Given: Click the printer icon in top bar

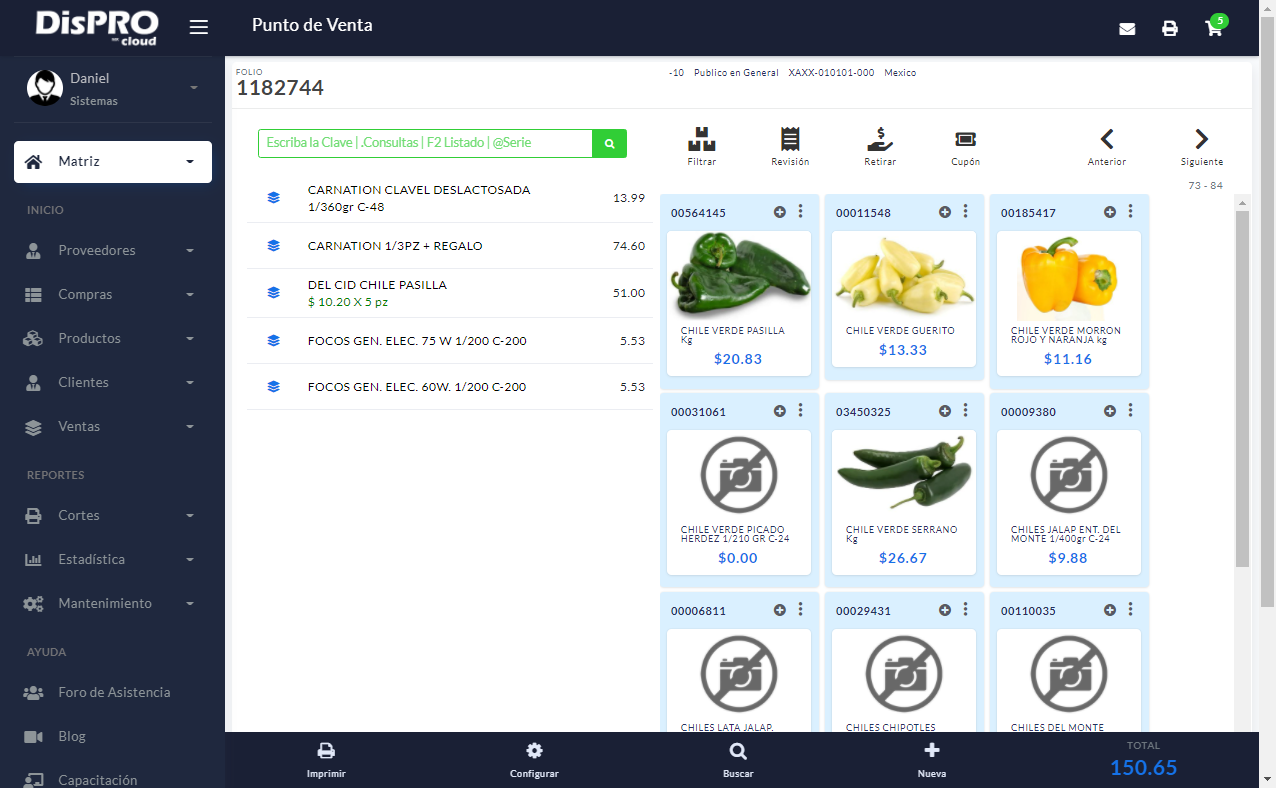Looking at the screenshot, I should point(1170,29).
